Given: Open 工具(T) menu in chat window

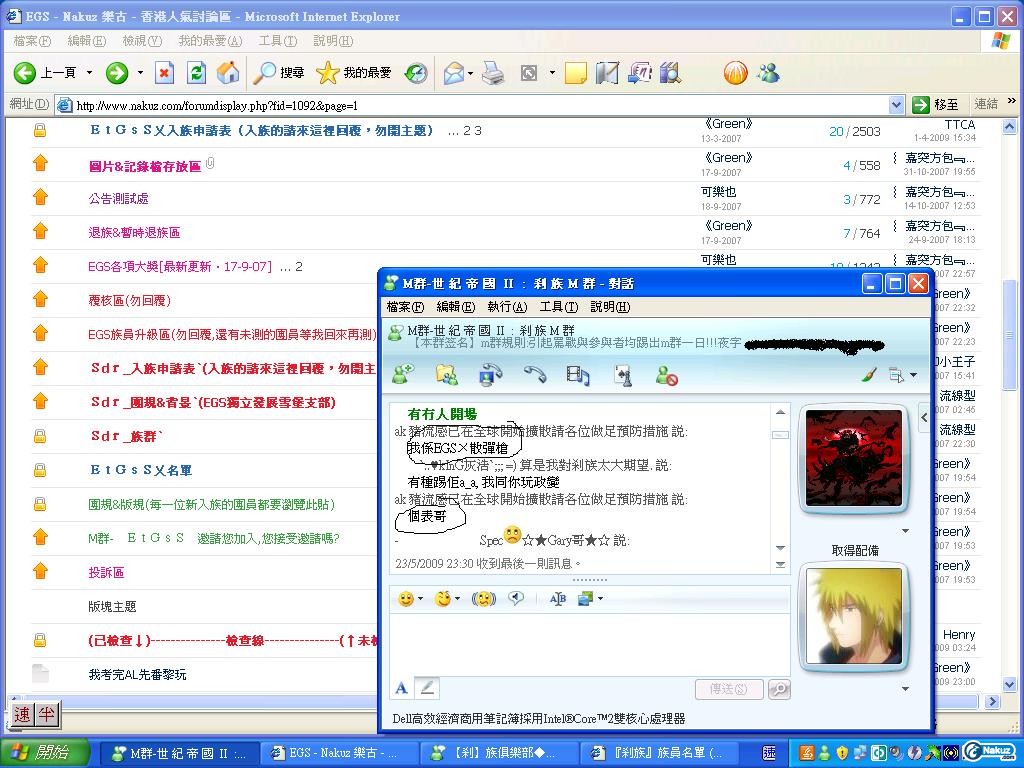Looking at the screenshot, I should pyautogui.click(x=558, y=307).
